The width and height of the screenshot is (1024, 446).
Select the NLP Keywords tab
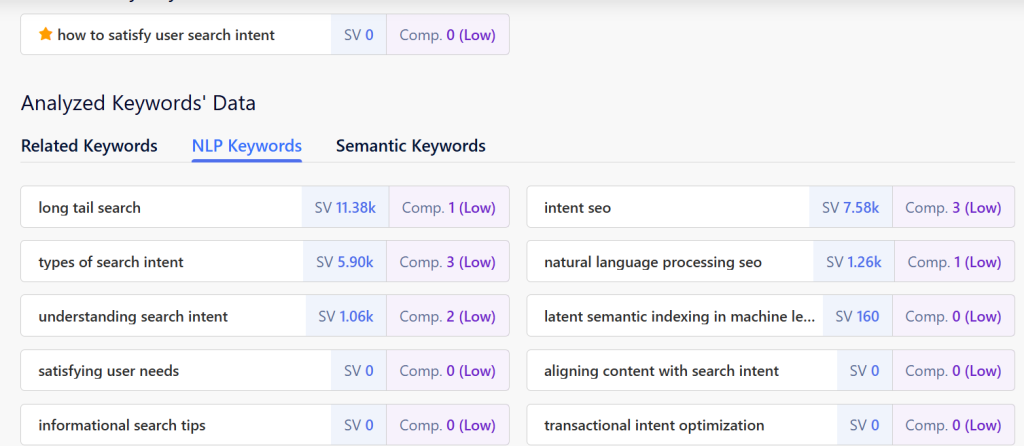pos(246,146)
